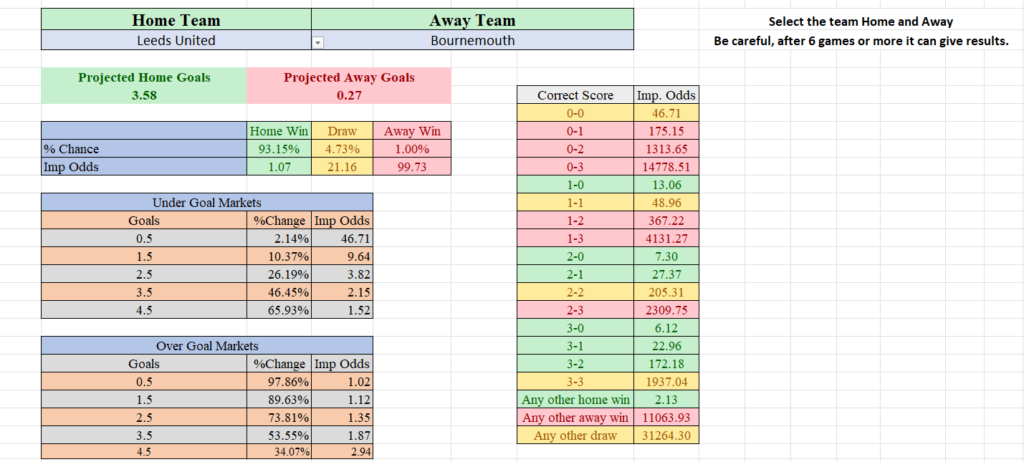Click the 3-3 correct score cell
Screen dimensions: 1024x462
tap(575, 382)
